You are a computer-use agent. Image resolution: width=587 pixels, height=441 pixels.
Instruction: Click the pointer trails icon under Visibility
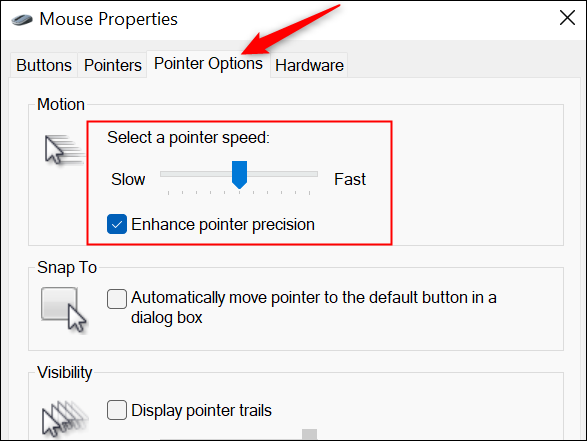pyautogui.click(x=65, y=419)
